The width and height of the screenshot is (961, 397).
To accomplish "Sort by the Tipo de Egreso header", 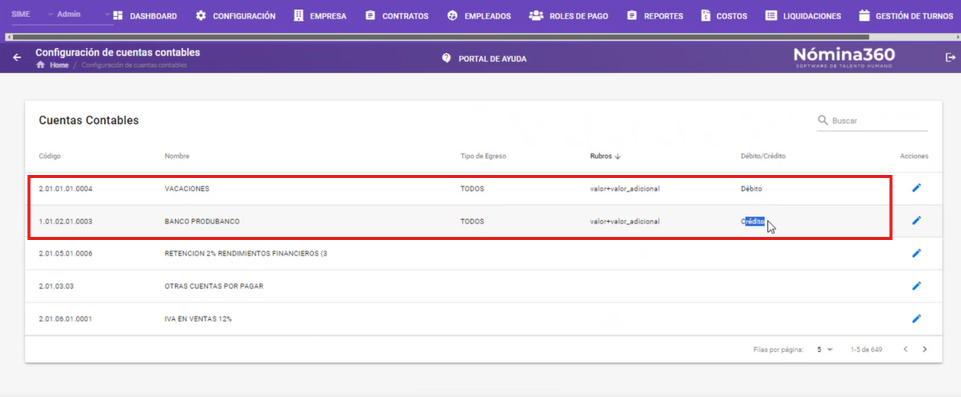I will (483, 156).
